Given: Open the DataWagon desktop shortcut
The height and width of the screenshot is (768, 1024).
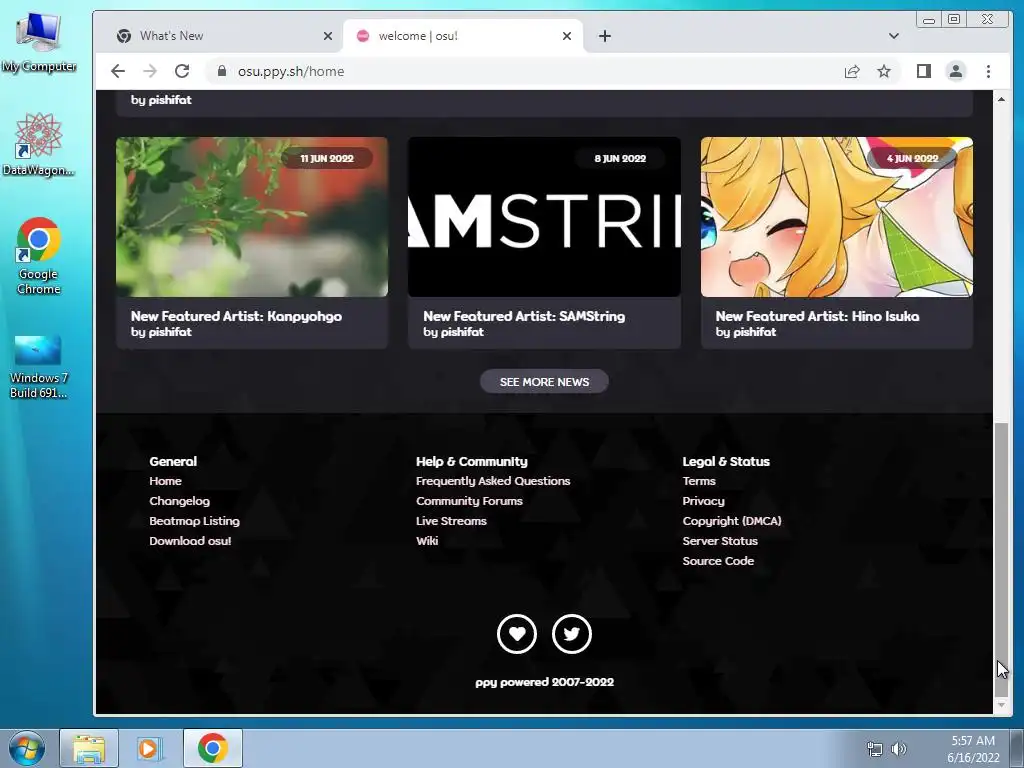Looking at the screenshot, I should point(39,144).
